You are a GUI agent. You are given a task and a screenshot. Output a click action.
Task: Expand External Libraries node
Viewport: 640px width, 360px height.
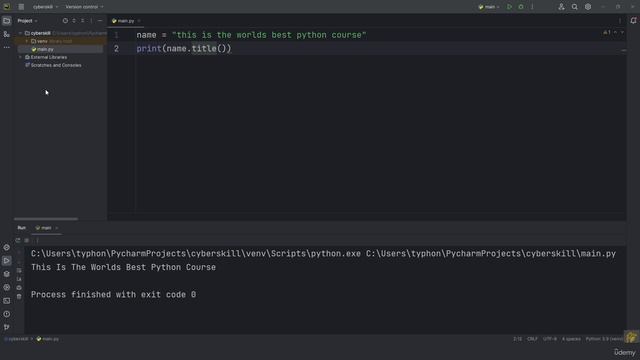click(x=20, y=57)
